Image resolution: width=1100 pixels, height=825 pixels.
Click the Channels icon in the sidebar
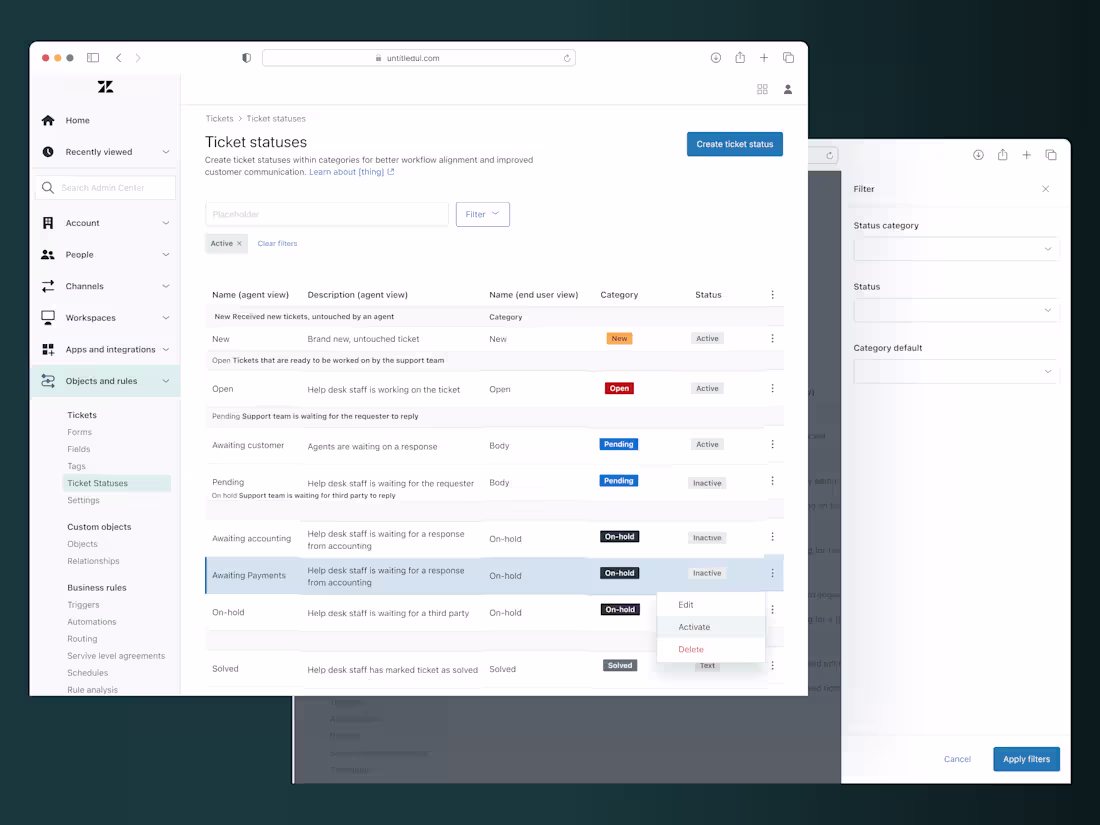point(48,286)
